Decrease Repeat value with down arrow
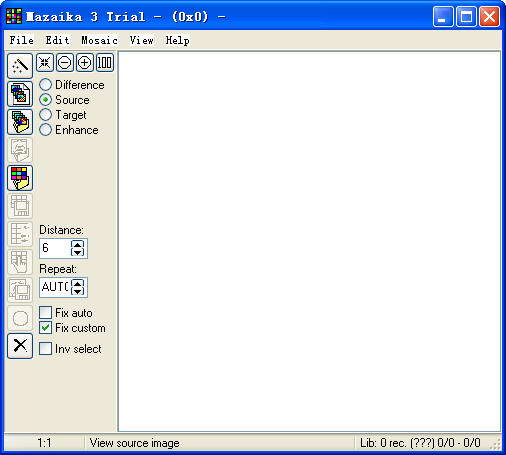This screenshot has height=455, width=506. tap(78, 291)
